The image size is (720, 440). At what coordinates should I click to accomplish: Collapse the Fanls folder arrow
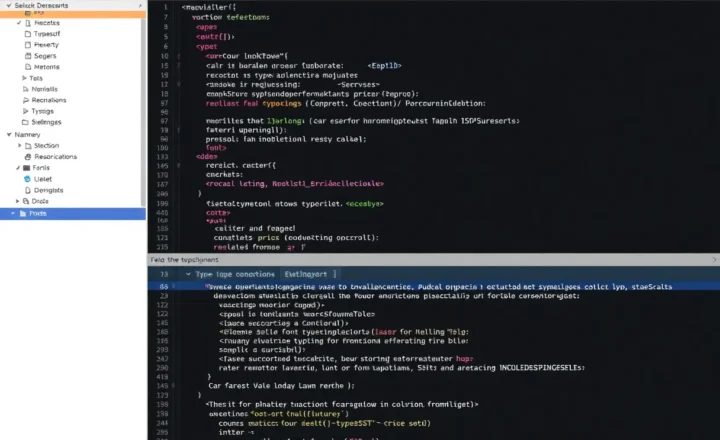tap(18, 168)
